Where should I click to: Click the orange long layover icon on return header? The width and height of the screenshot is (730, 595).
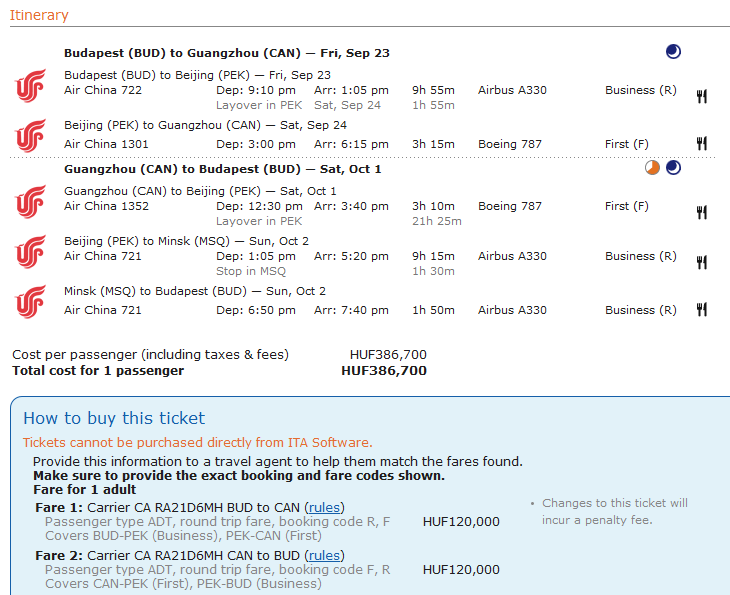click(652, 168)
